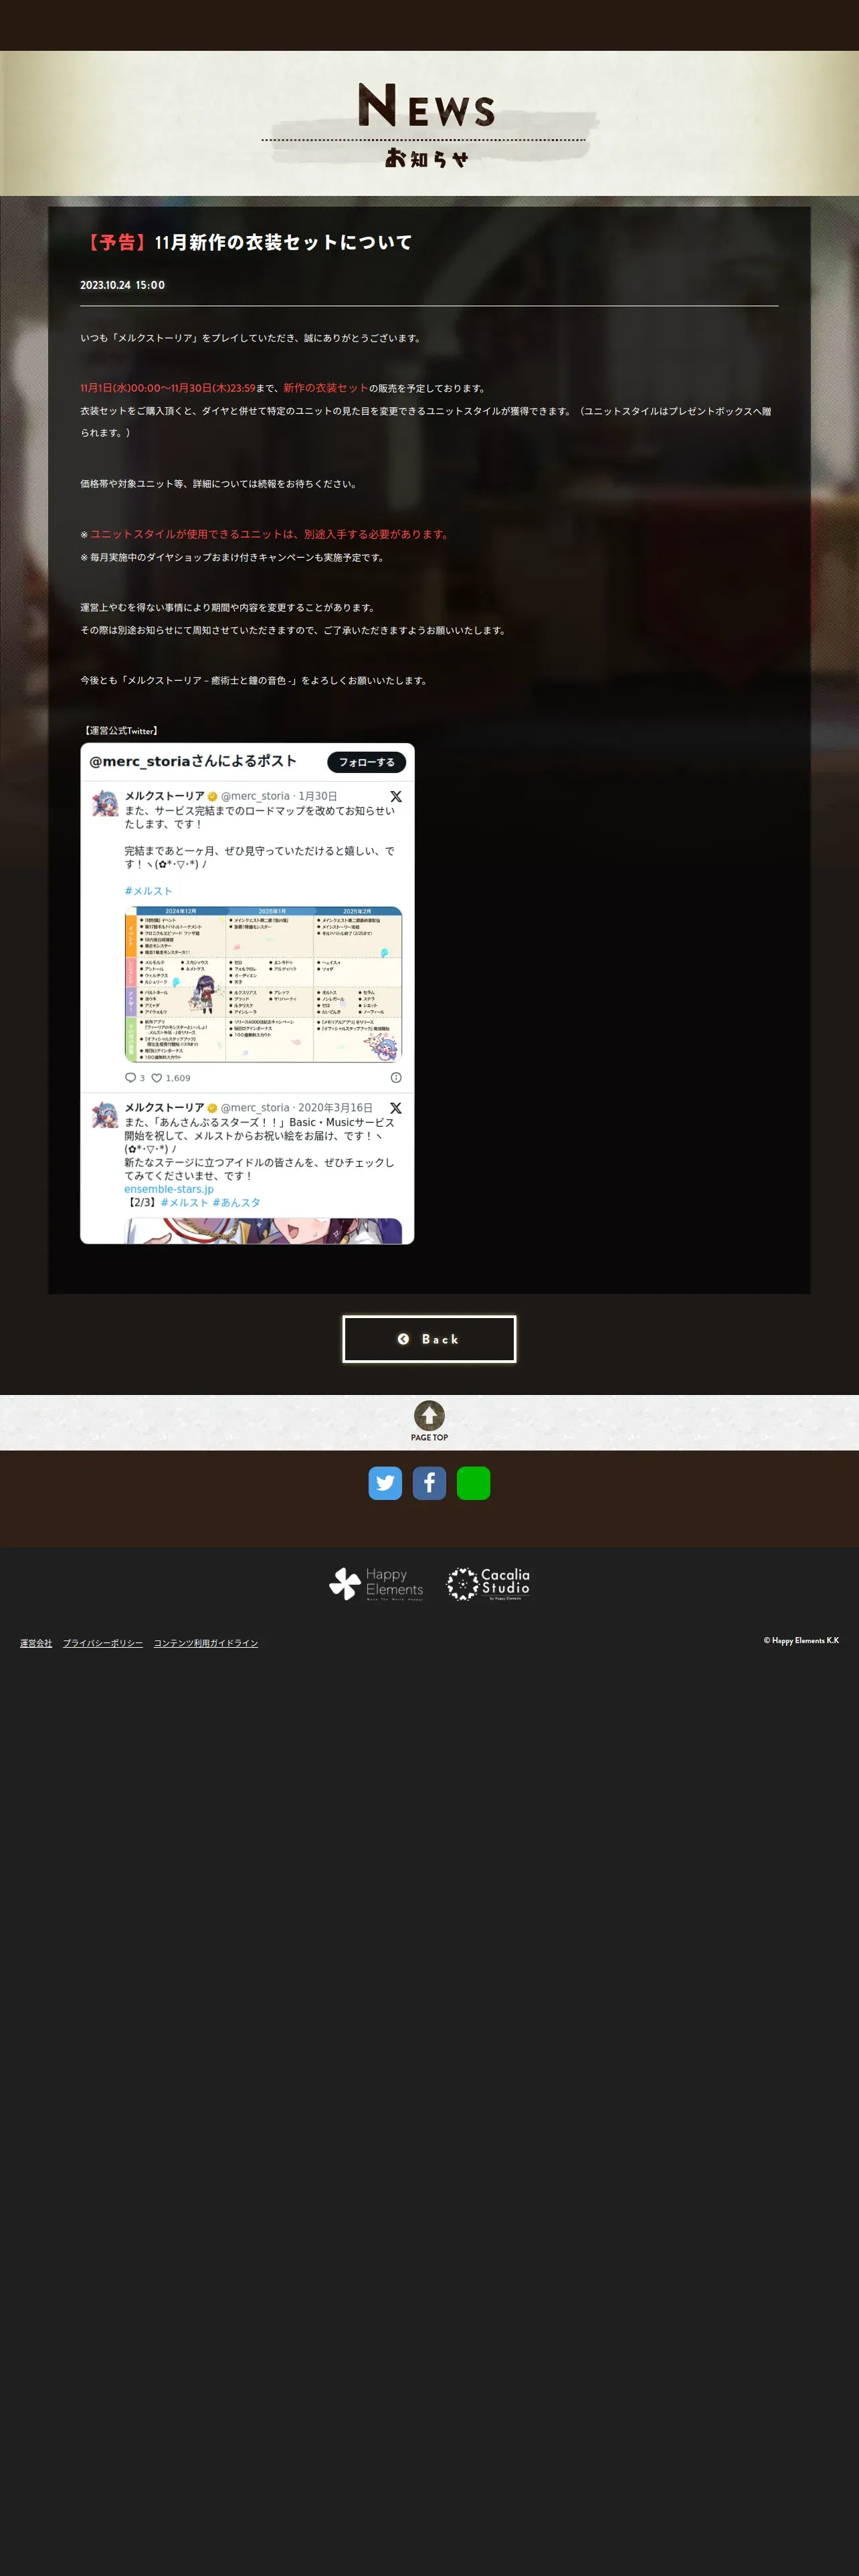Click the フォローする button
The height and width of the screenshot is (2576, 859).
tap(366, 762)
